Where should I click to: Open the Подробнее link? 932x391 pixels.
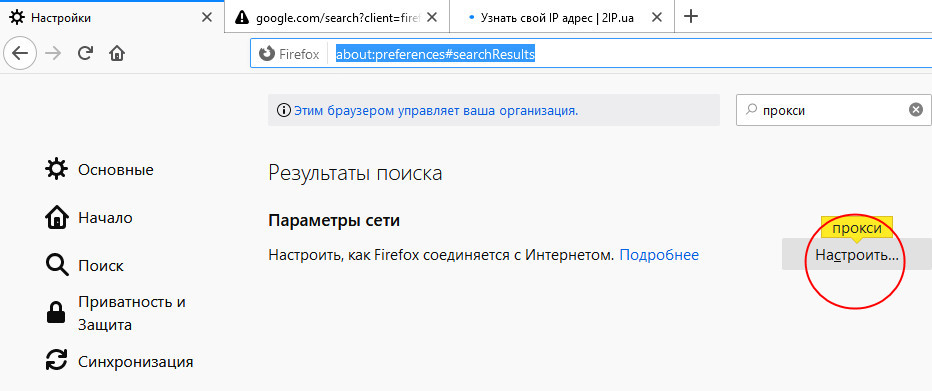pyautogui.click(x=659, y=255)
